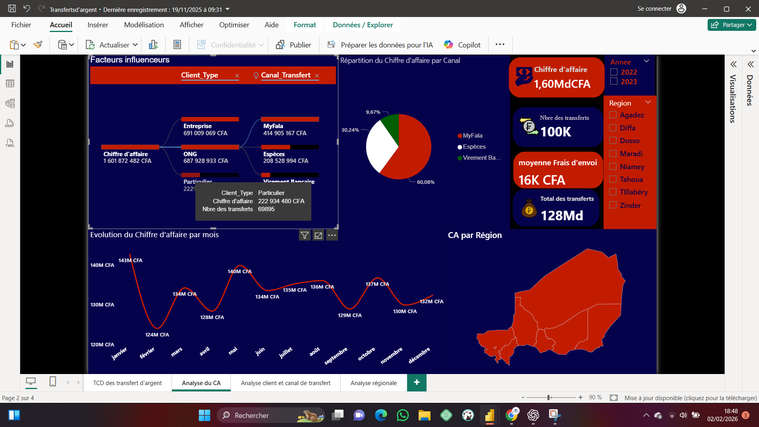
Task: Open the Modélisation ribbon tab
Action: (144, 25)
